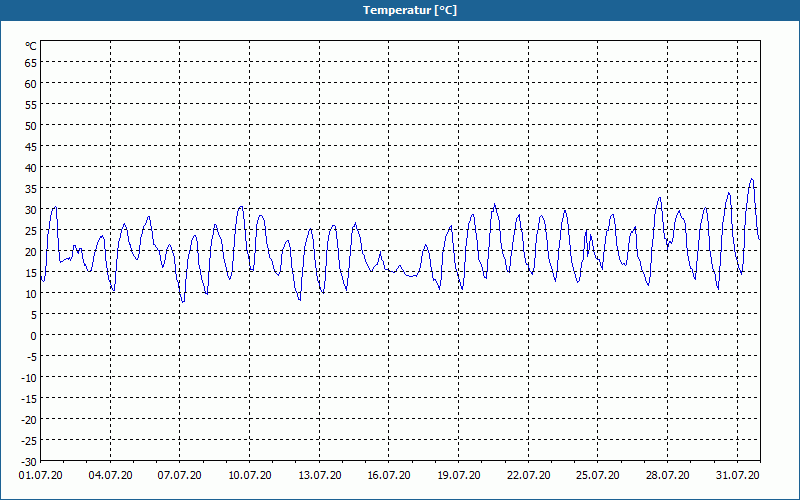This screenshot has width=800, height=500.
Task: Click the 55 y-axis label
Action: point(31,105)
